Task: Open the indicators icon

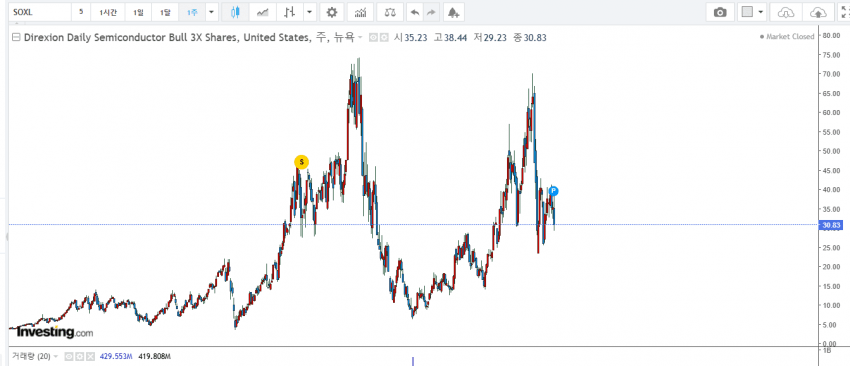Action: (x=360, y=12)
